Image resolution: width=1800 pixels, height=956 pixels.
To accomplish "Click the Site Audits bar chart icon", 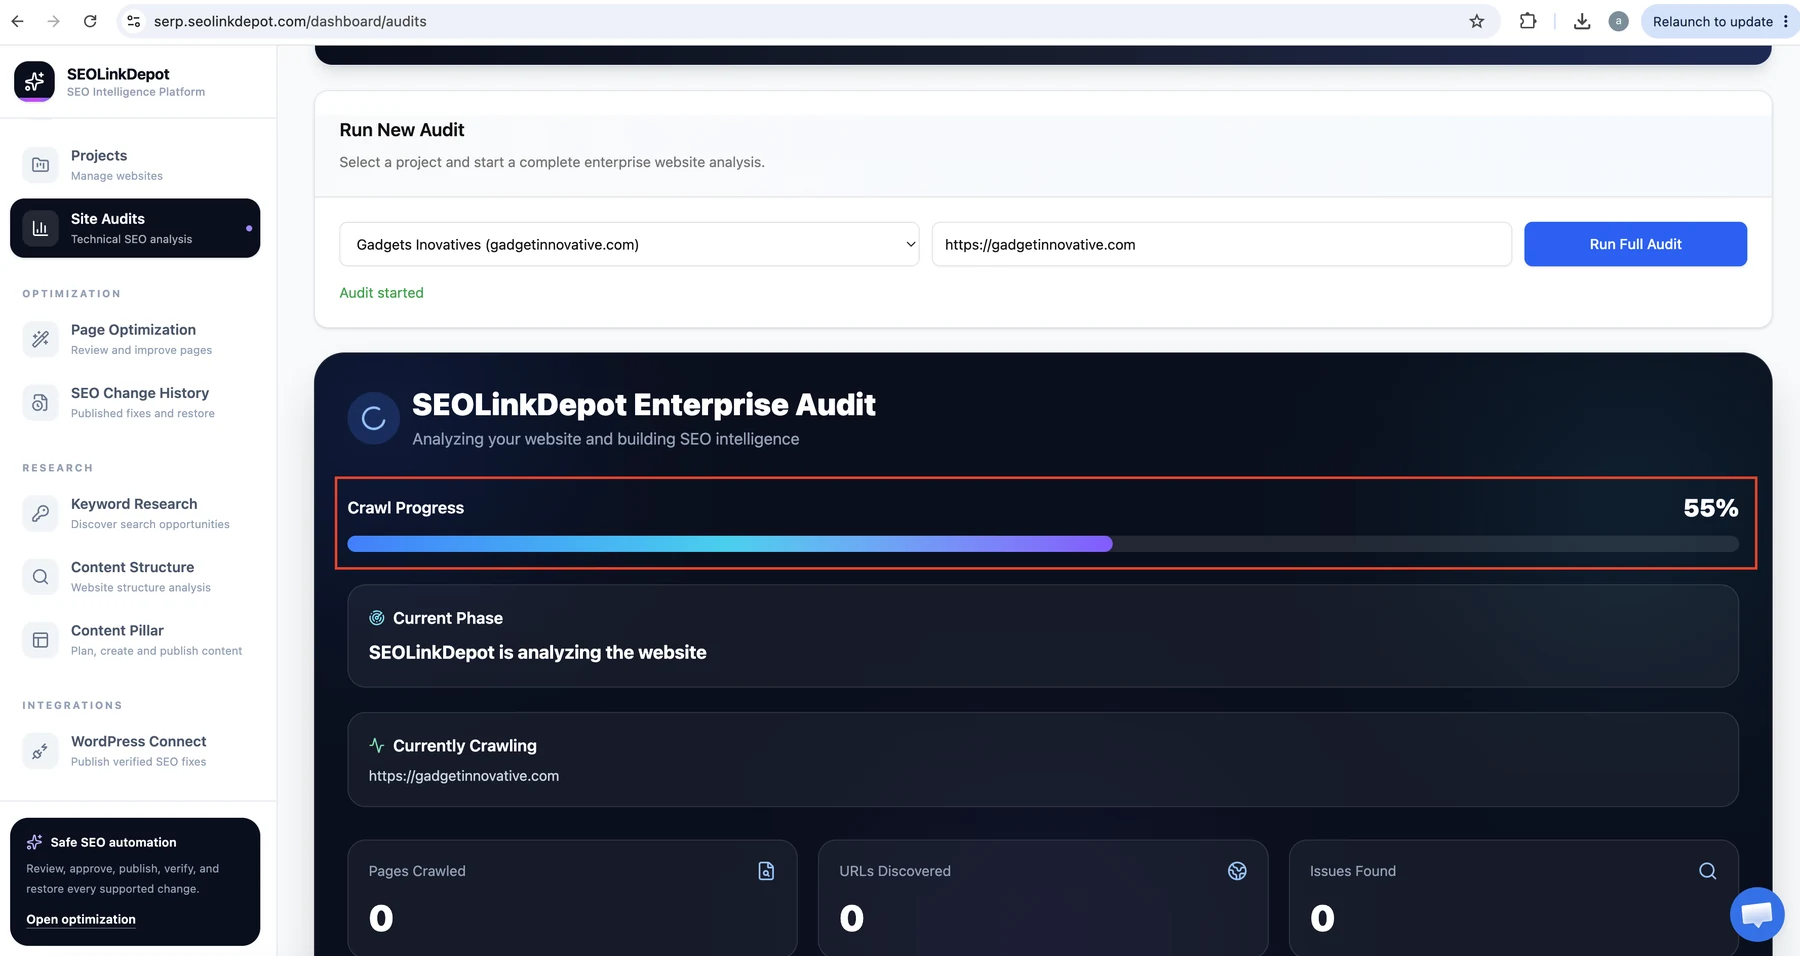I will click(x=40, y=228).
